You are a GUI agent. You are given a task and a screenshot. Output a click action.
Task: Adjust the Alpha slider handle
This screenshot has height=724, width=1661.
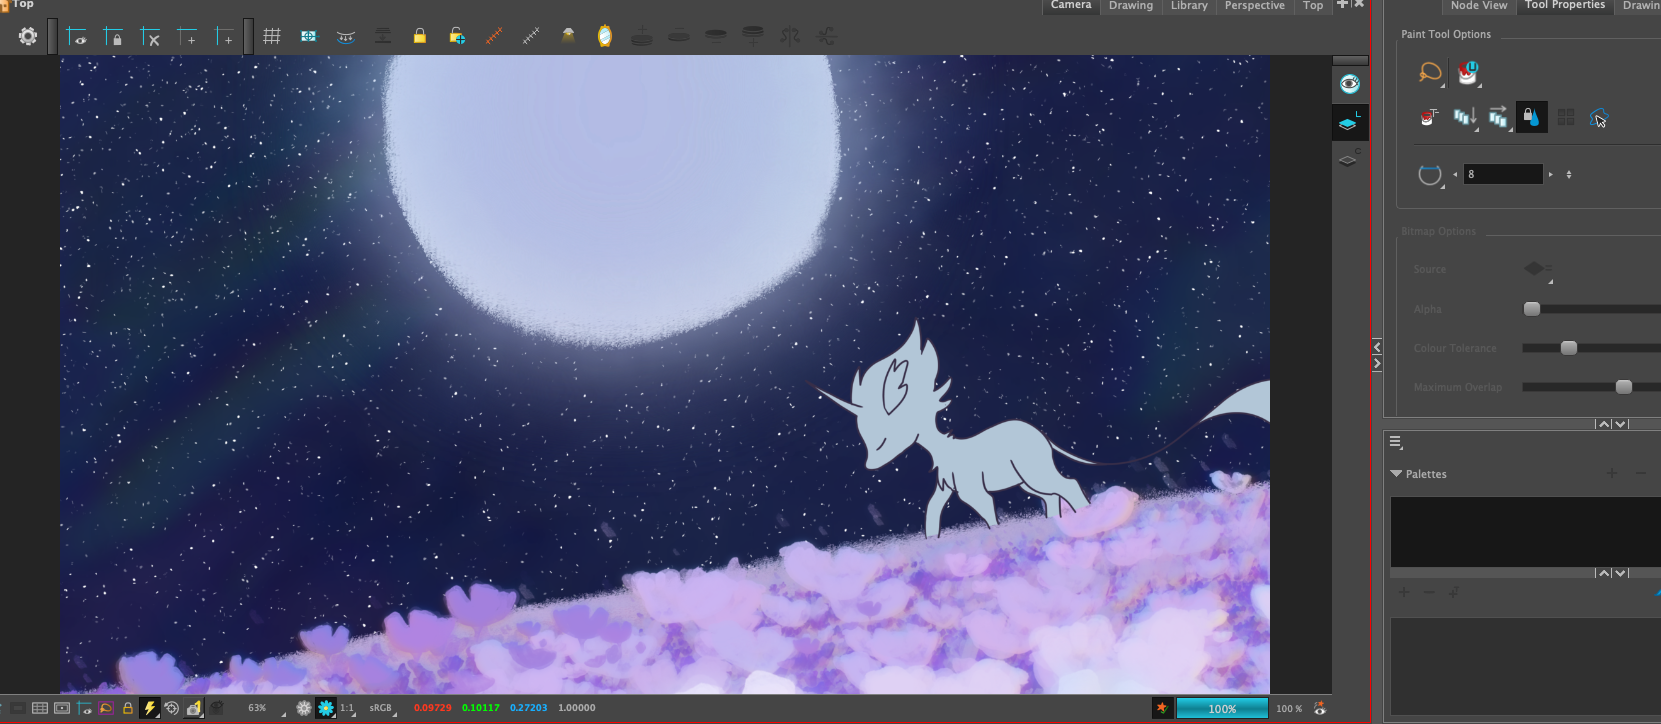pos(1532,309)
